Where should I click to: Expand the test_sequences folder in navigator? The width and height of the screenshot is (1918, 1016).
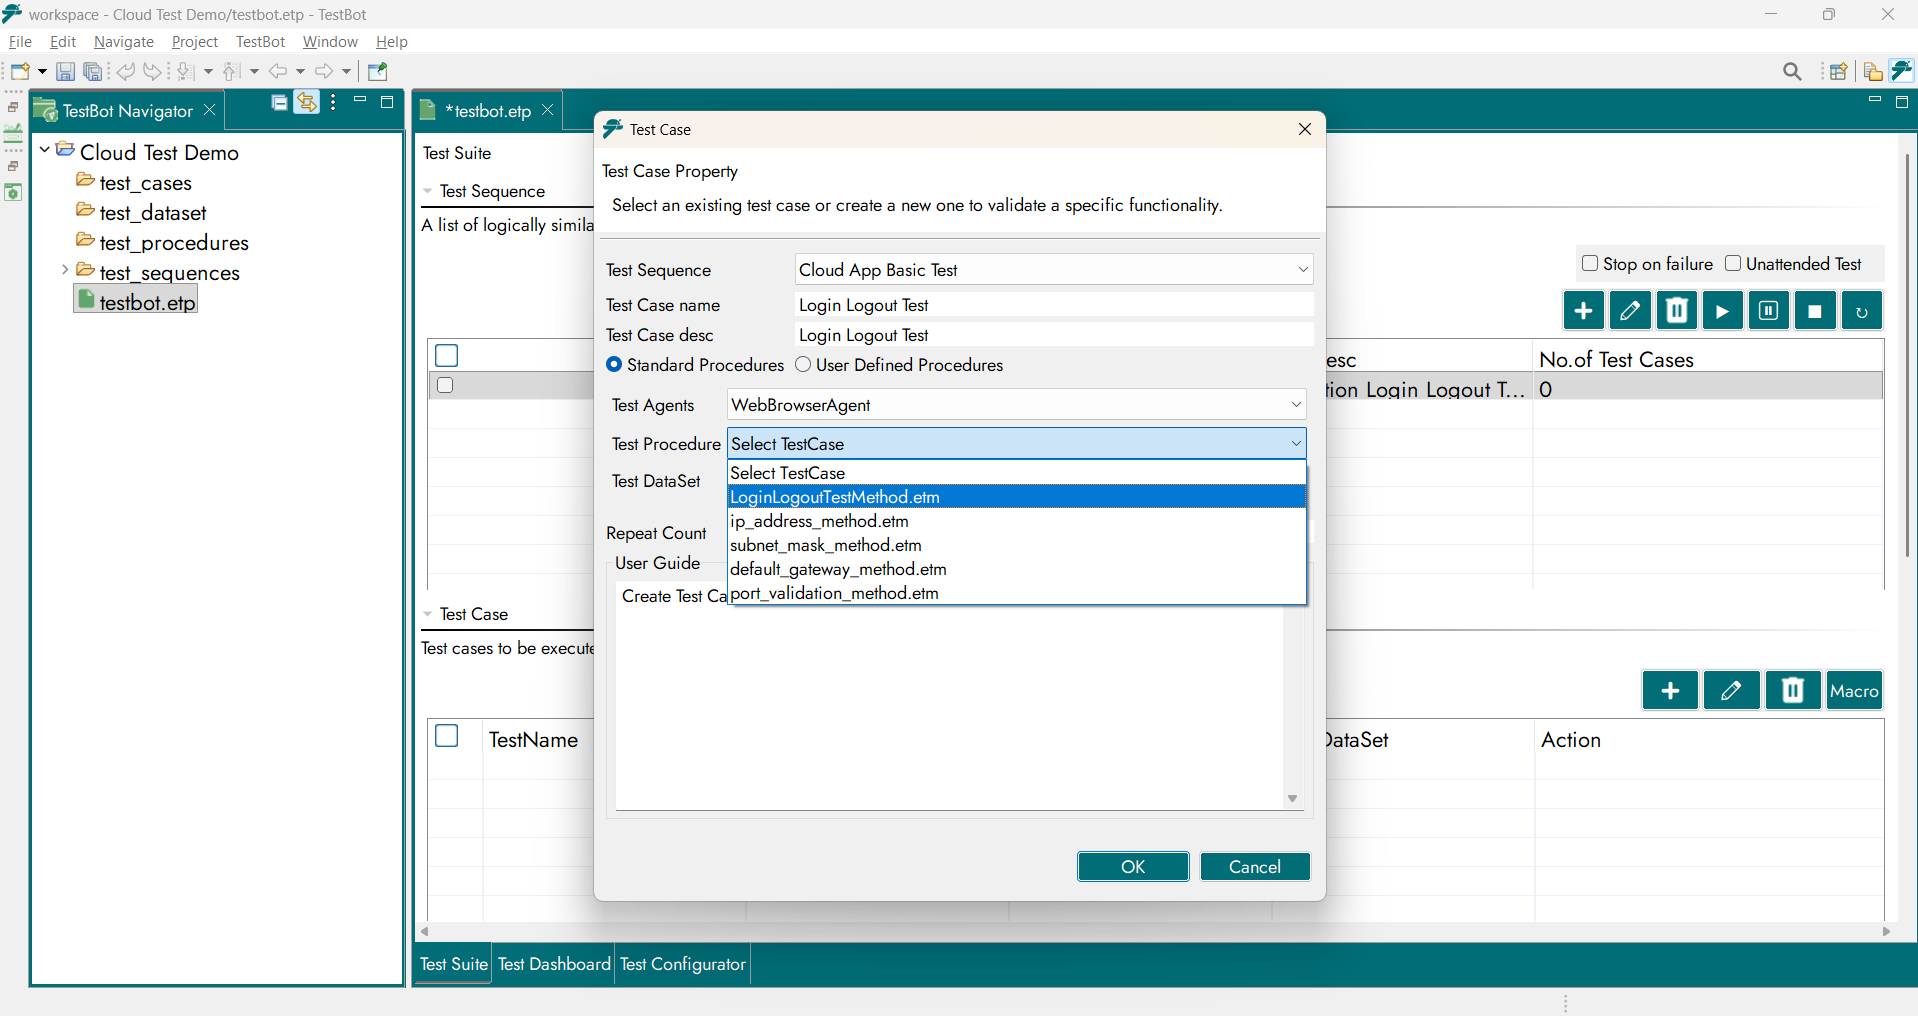65,271
